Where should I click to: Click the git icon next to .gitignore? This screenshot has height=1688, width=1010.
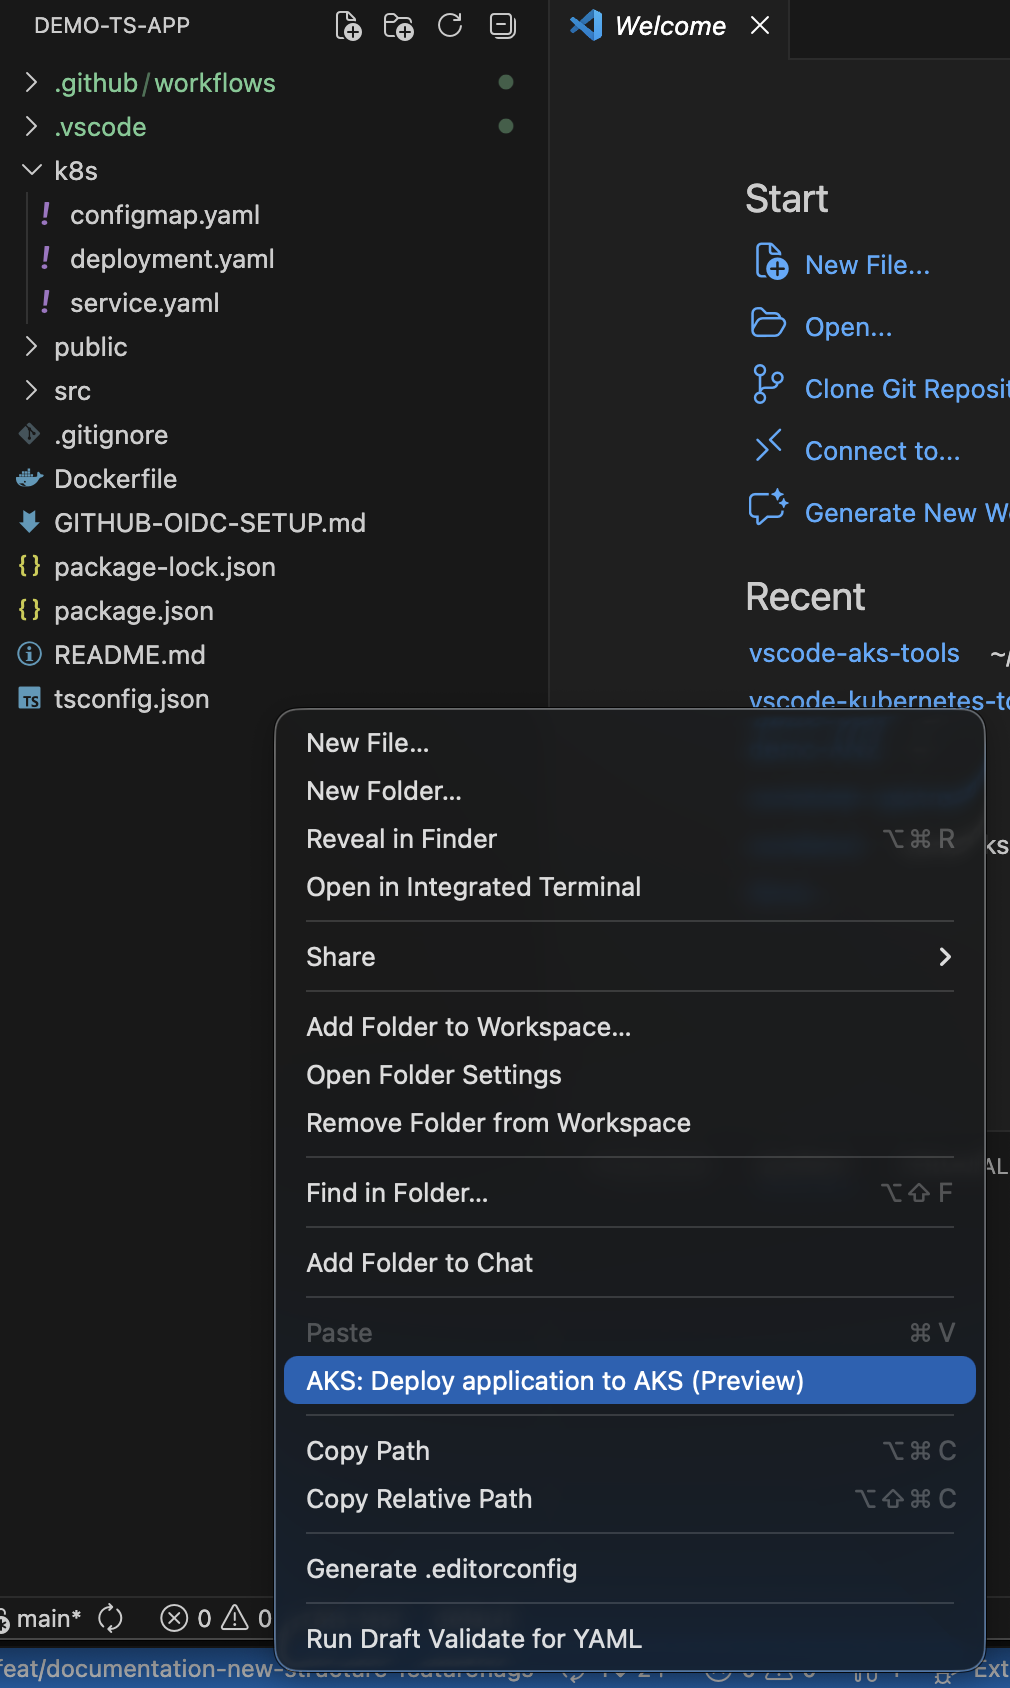29,434
